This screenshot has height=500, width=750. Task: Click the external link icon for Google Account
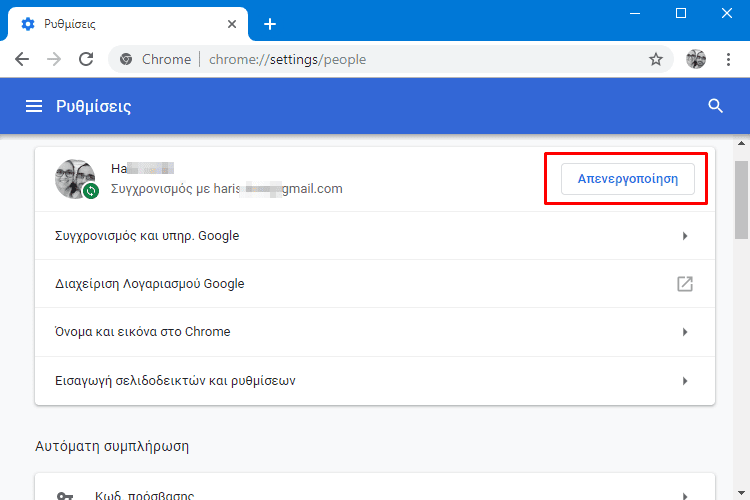pos(685,284)
